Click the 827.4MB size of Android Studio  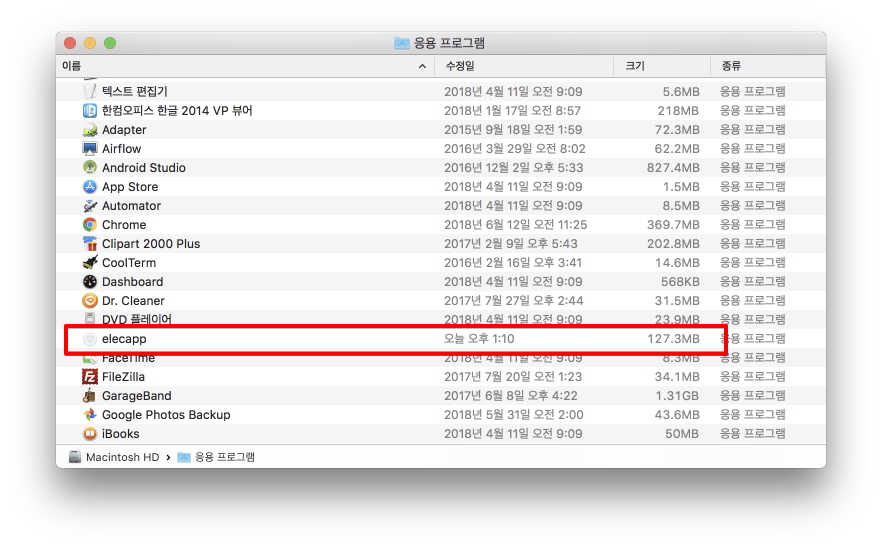tap(673, 168)
